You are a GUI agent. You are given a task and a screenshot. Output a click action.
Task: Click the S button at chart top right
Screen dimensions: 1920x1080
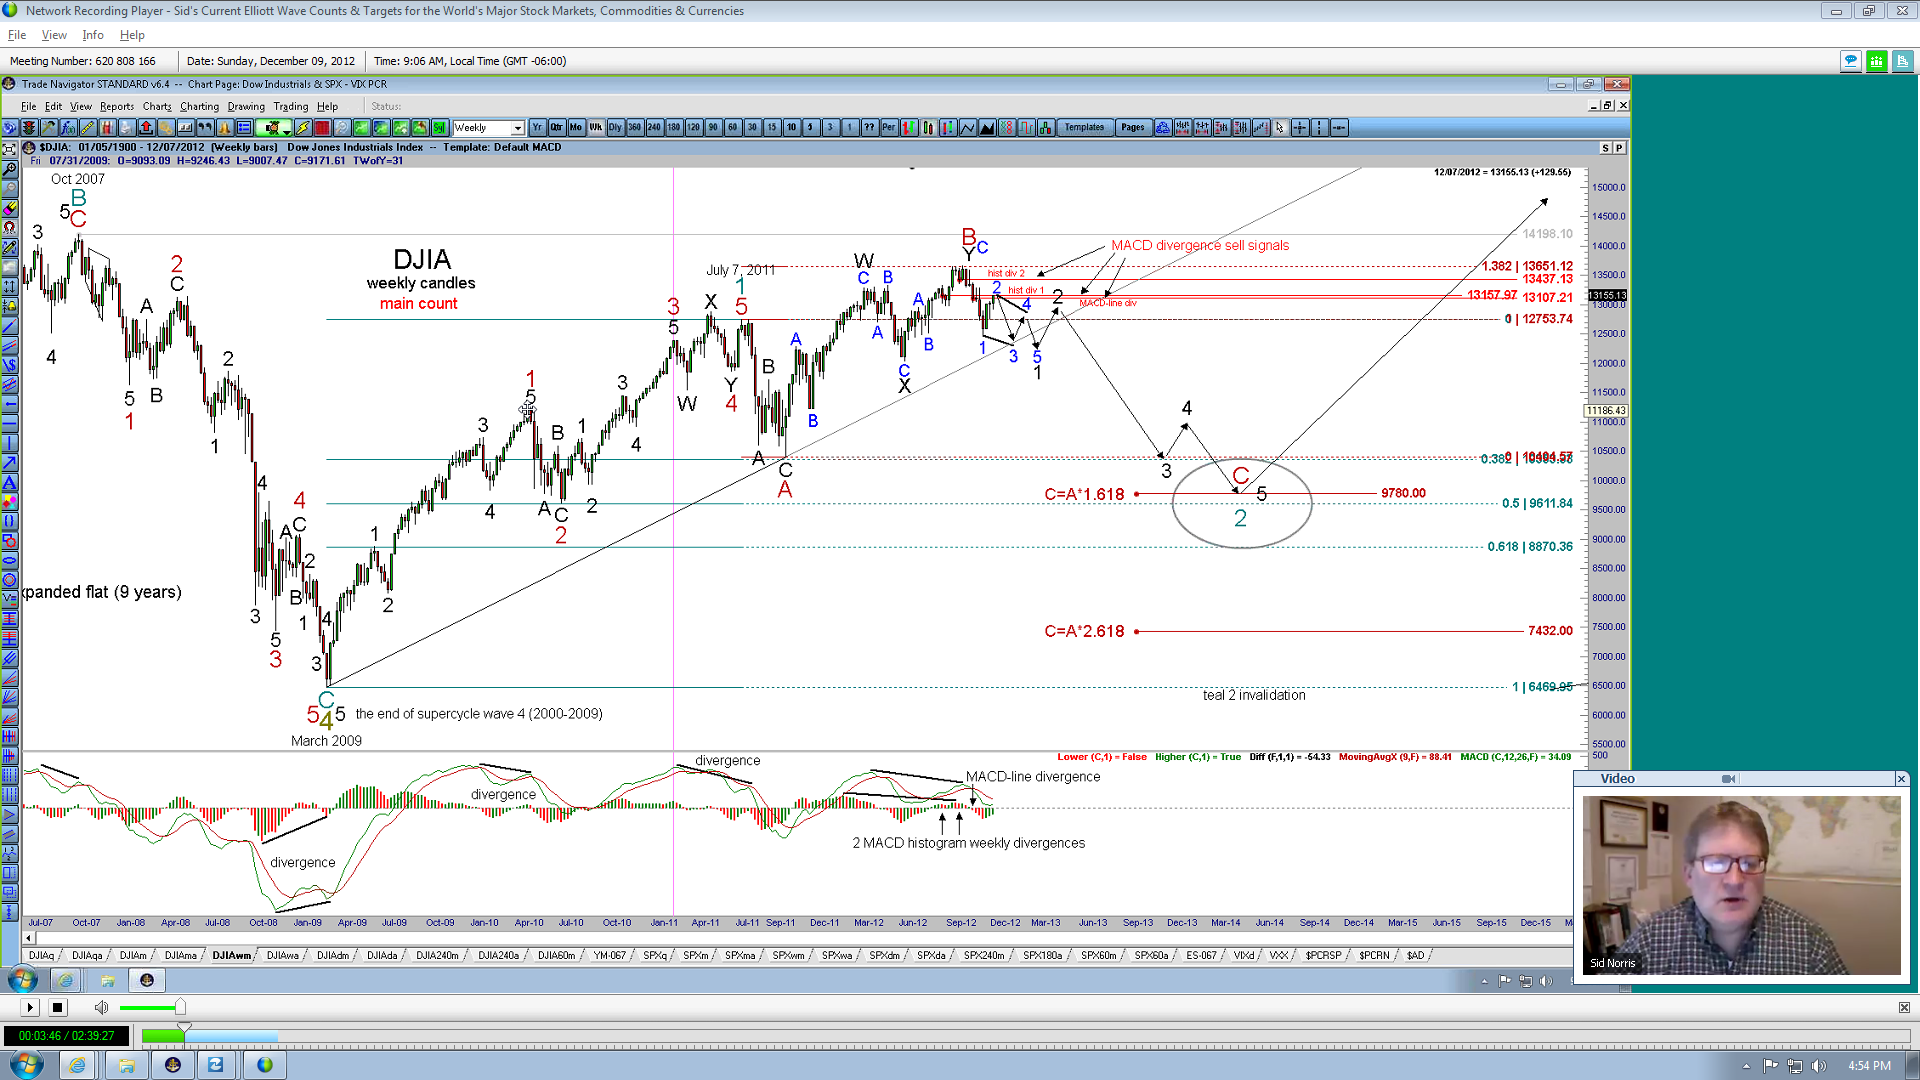click(1606, 148)
